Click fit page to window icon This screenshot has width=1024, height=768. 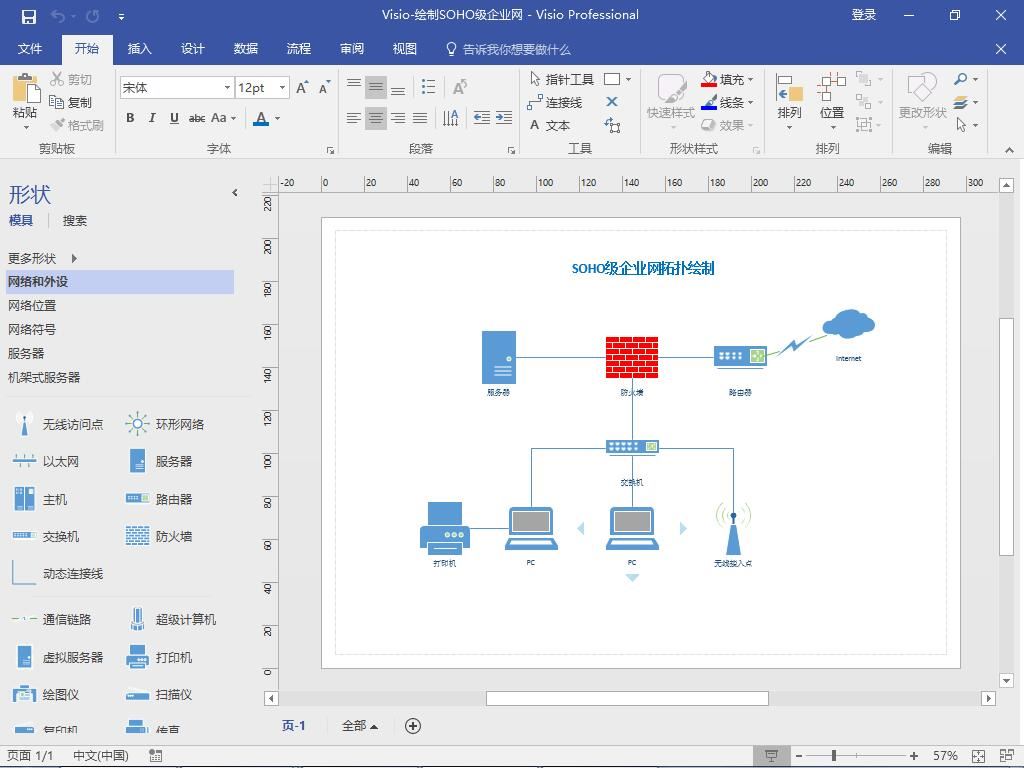[x=978, y=756]
